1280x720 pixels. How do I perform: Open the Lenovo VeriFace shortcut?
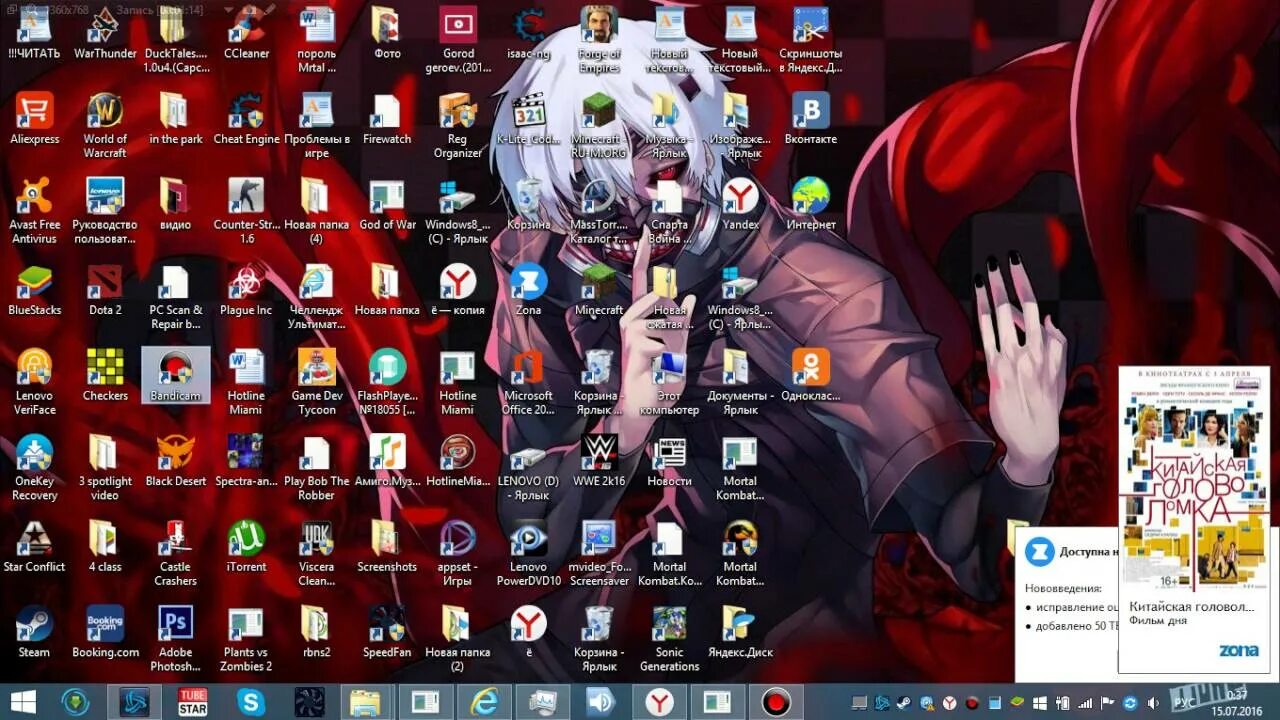point(35,382)
